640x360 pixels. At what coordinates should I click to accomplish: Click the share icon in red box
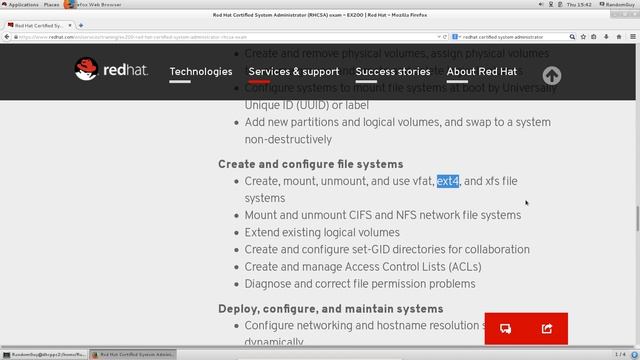[547, 329]
